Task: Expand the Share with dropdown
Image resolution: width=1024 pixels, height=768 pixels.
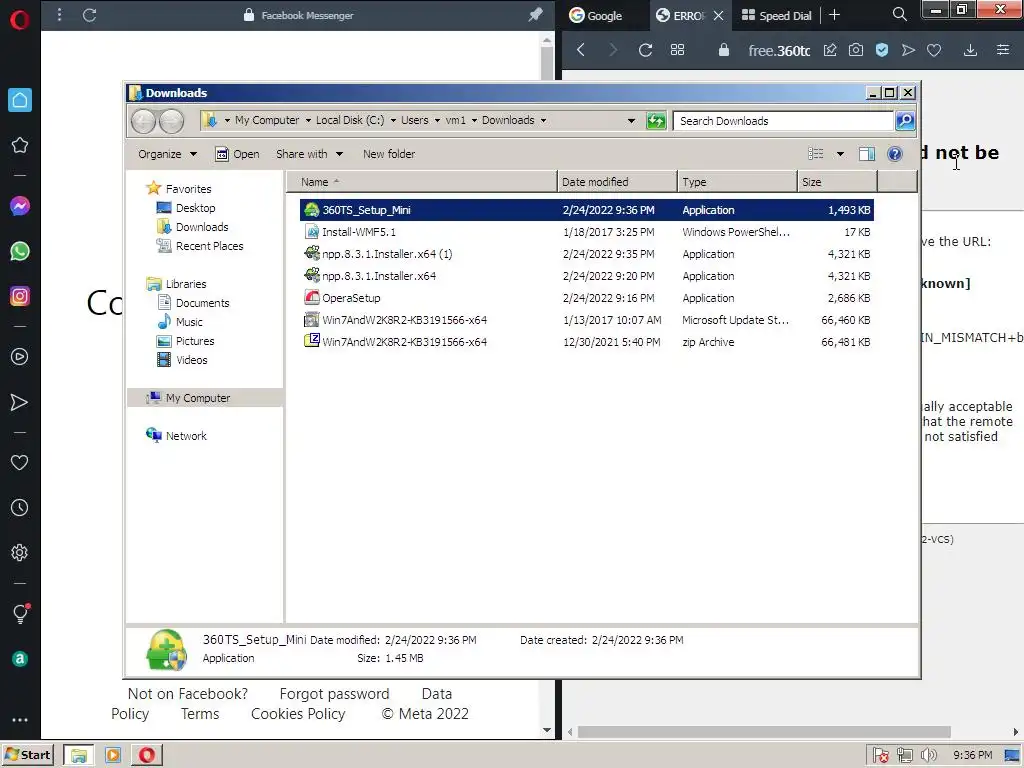Action: tap(309, 154)
